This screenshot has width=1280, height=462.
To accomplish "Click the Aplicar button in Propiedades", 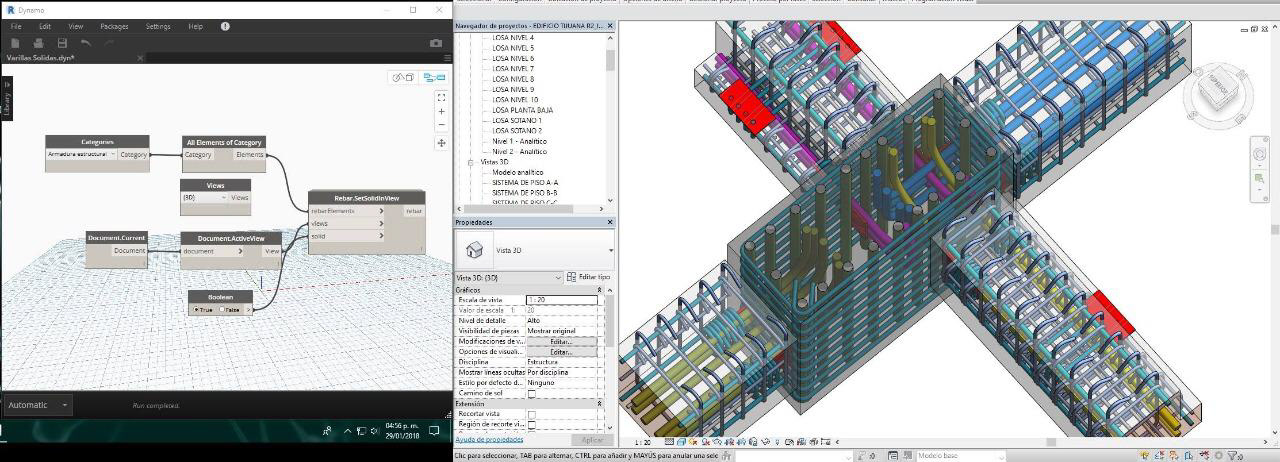I will pyautogui.click(x=592, y=440).
